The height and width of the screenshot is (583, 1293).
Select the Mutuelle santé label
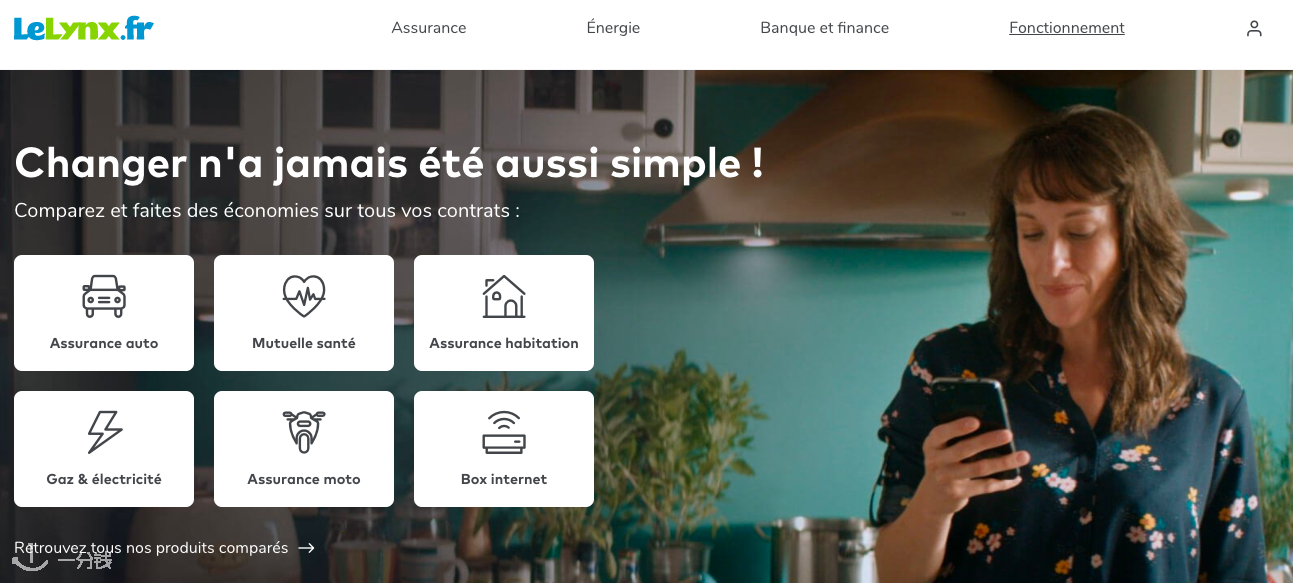tap(304, 343)
